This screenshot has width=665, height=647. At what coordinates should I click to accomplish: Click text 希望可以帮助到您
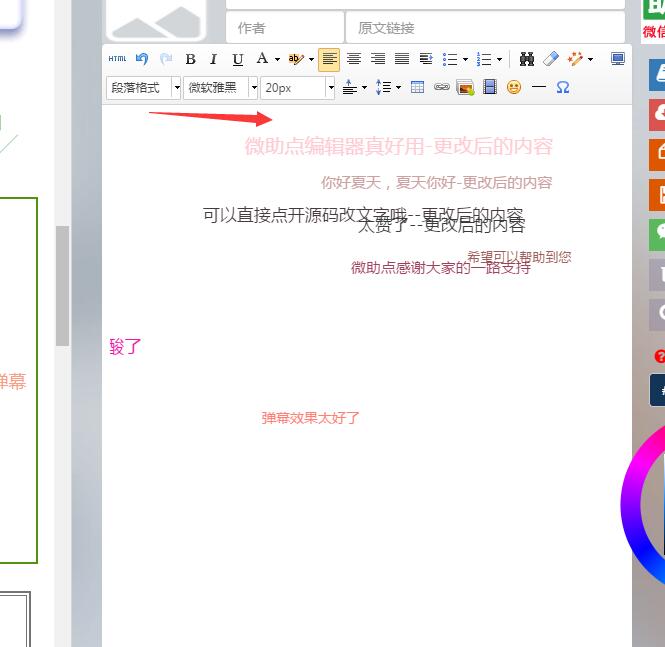[x=519, y=257]
